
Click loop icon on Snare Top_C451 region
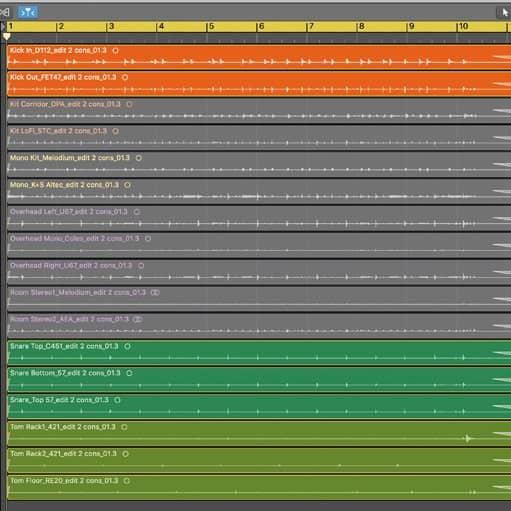point(127,346)
